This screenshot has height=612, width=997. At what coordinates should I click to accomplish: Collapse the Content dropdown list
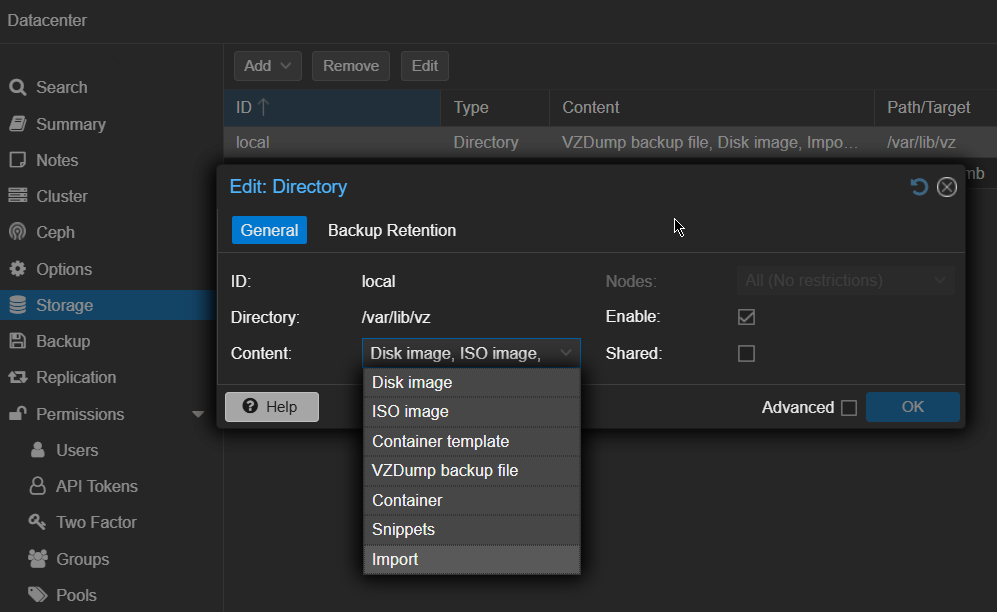[566, 353]
